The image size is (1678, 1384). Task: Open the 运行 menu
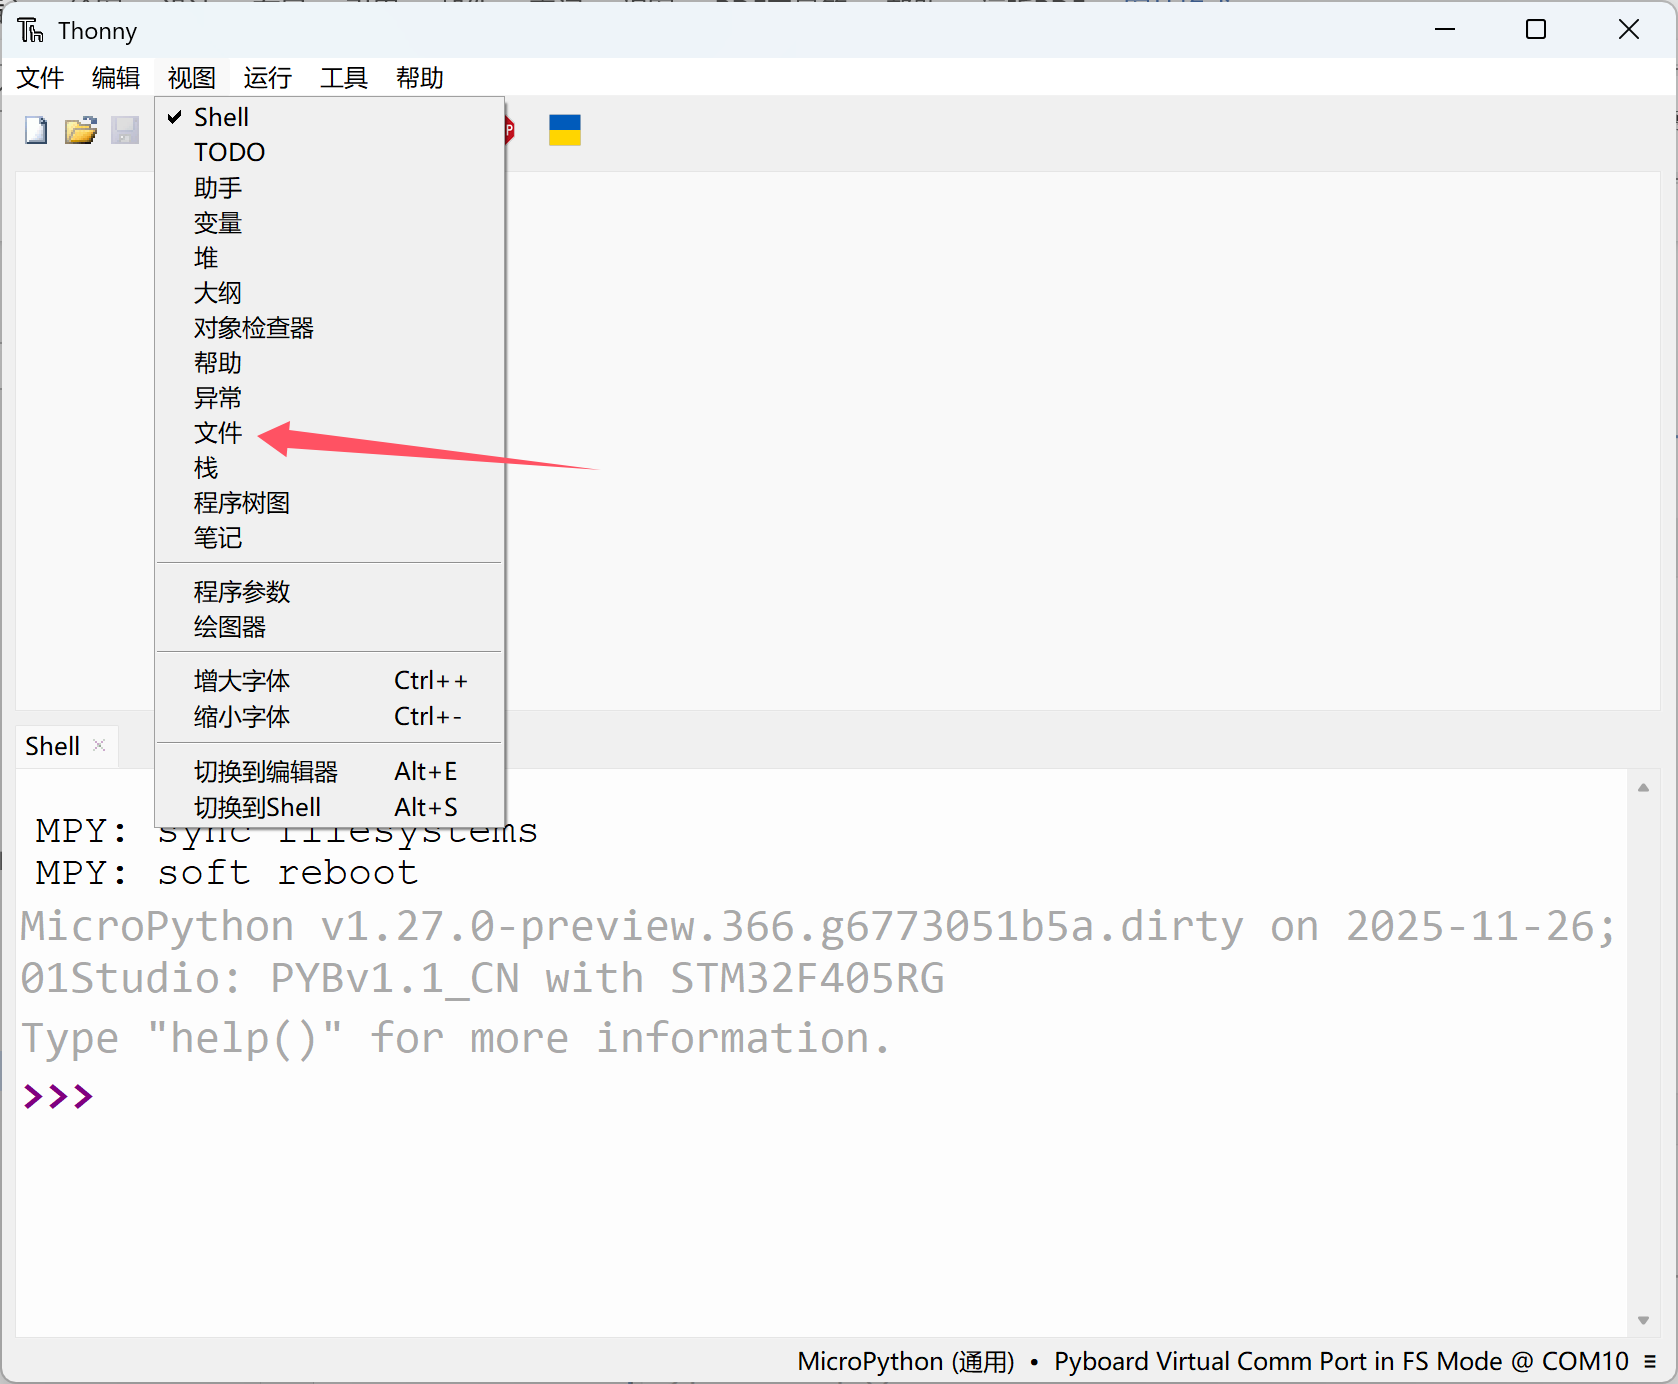coord(266,78)
